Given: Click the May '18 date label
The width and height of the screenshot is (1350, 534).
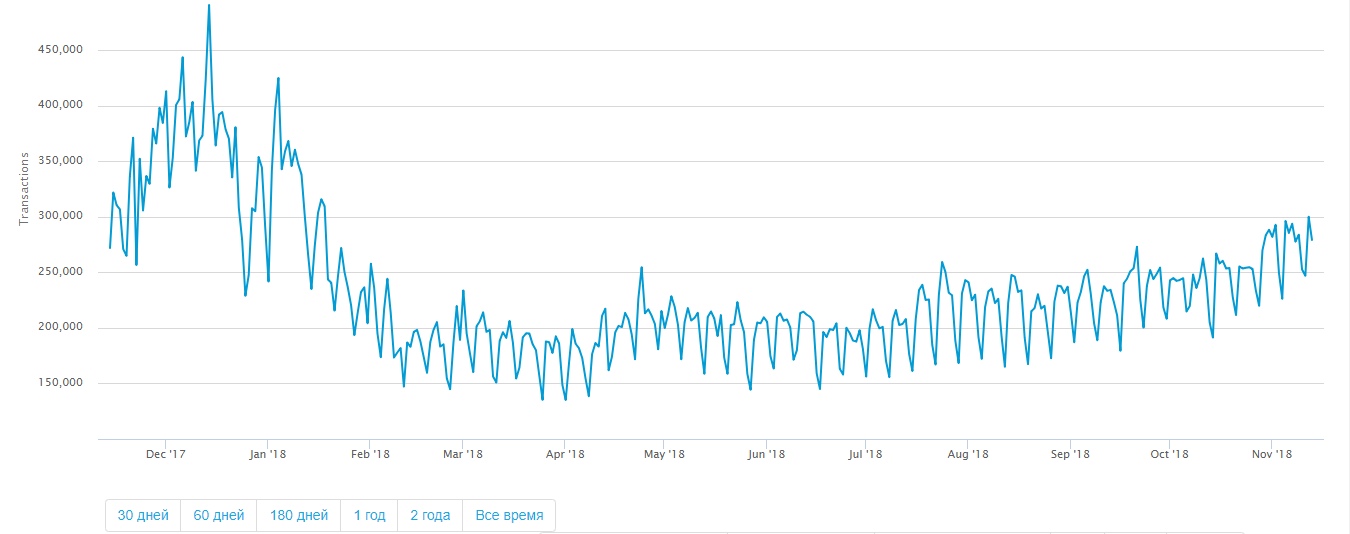Looking at the screenshot, I should pos(664,454).
